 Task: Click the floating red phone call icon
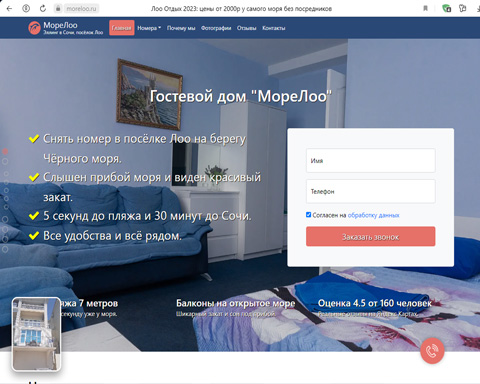432,351
